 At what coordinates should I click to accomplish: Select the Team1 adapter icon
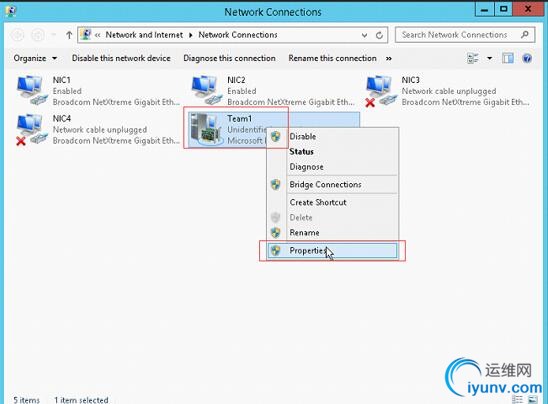pos(208,129)
